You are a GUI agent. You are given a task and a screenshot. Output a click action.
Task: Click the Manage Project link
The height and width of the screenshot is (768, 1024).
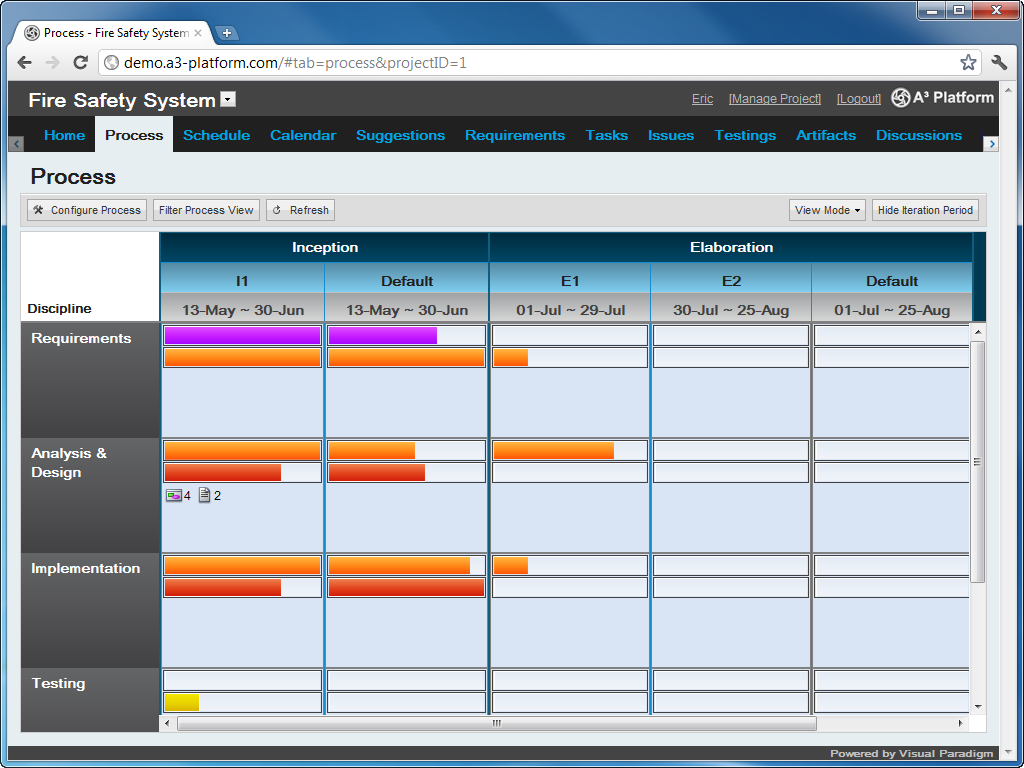point(775,99)
